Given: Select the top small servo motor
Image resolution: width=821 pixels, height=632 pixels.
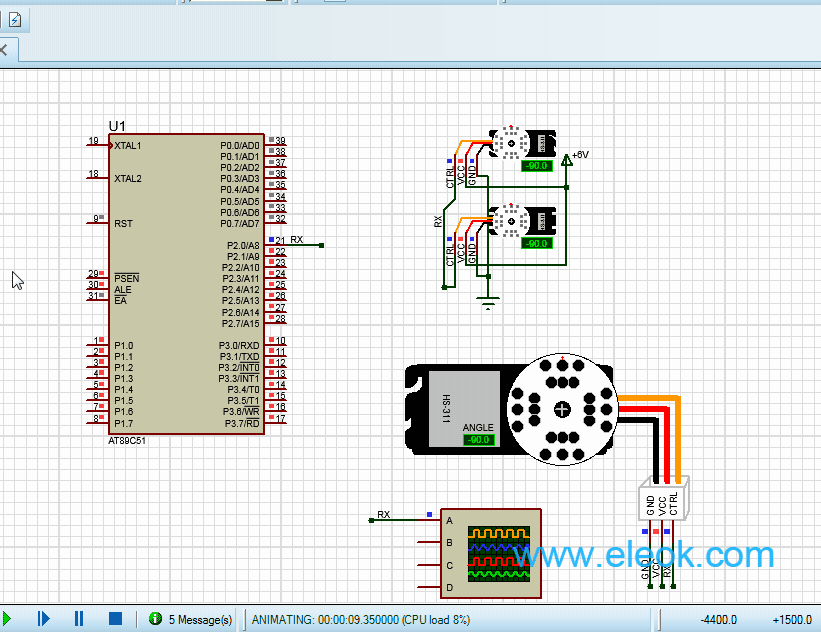Looking at the screenshot, I should point(522,143).
